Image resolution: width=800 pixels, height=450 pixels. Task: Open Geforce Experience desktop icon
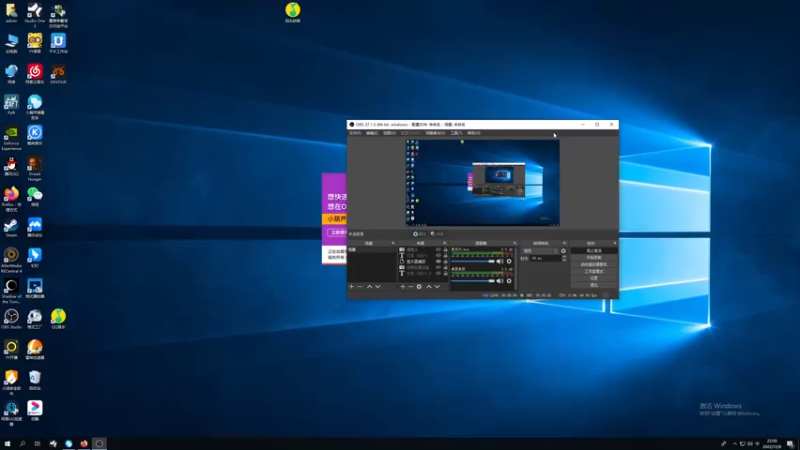pyautogui.click(x=11, y=138)
